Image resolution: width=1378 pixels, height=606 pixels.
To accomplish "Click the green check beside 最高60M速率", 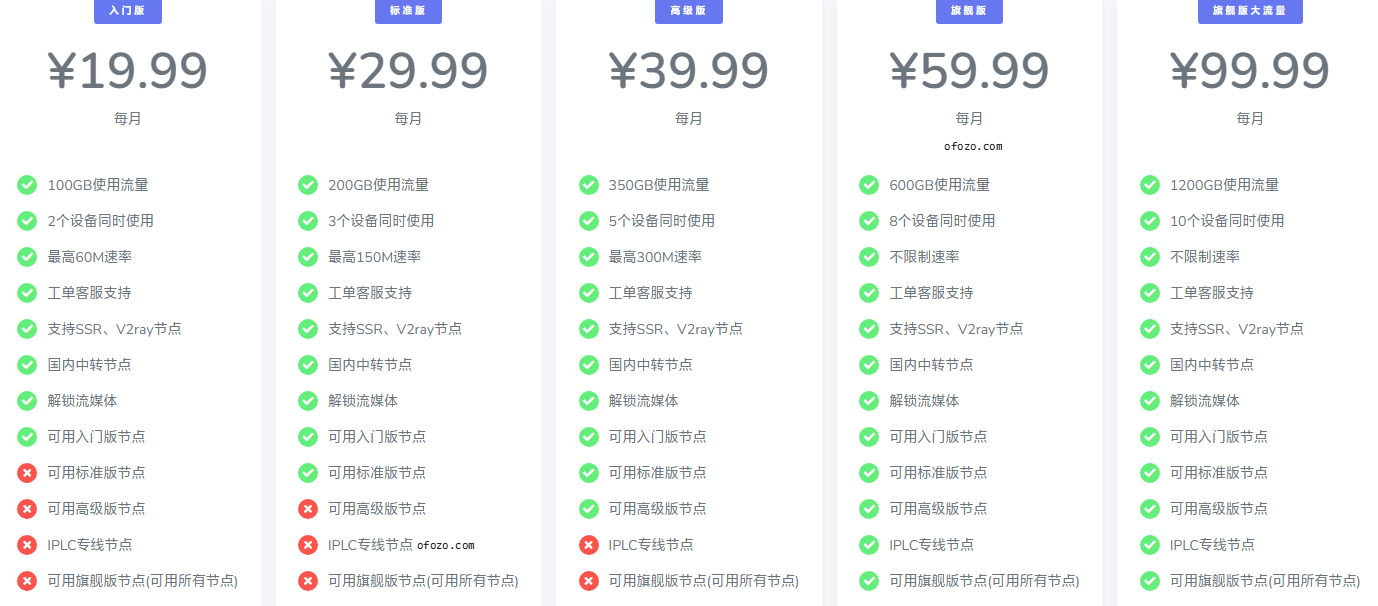I will click(27, 257).
